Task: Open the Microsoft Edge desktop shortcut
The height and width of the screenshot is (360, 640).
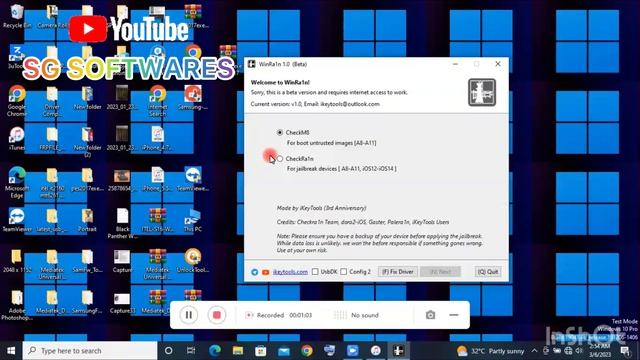Action: tap(17, 182)
